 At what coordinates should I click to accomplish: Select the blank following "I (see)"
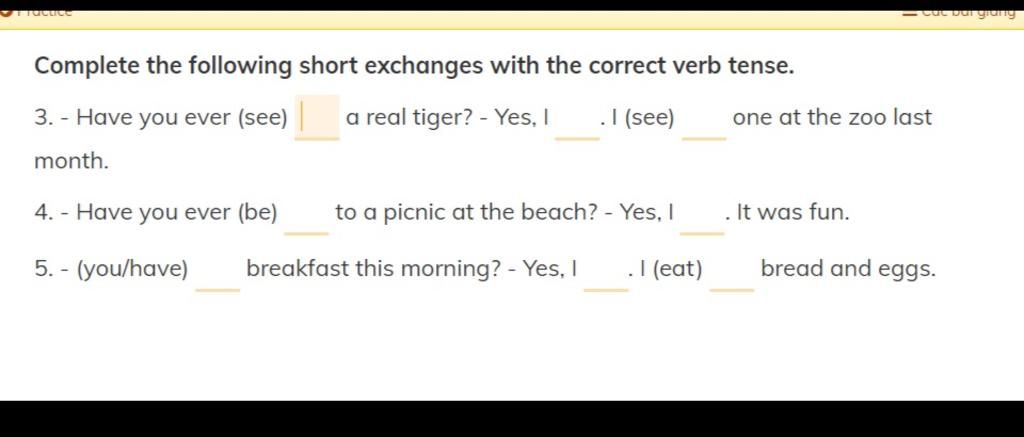pos(704,121)
